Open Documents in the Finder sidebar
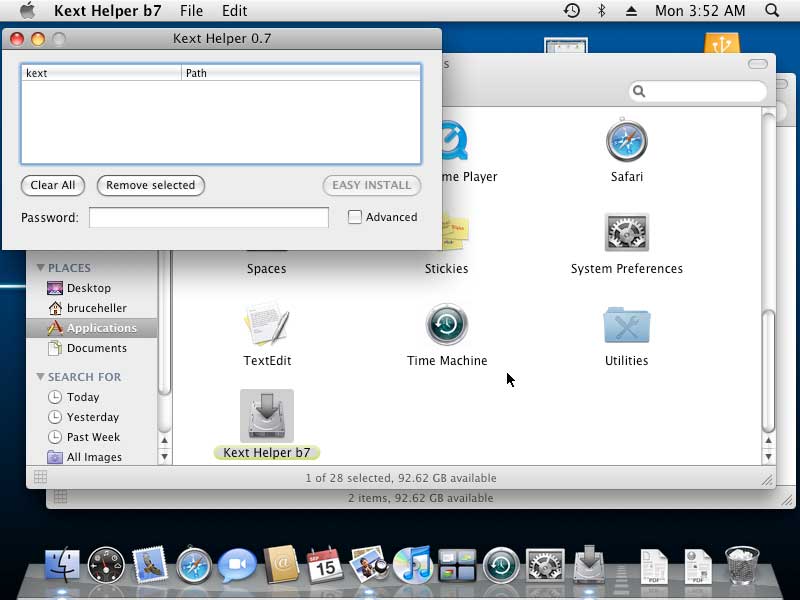The width and height of the screenshot is (800, 600). [x=87, y=348]
